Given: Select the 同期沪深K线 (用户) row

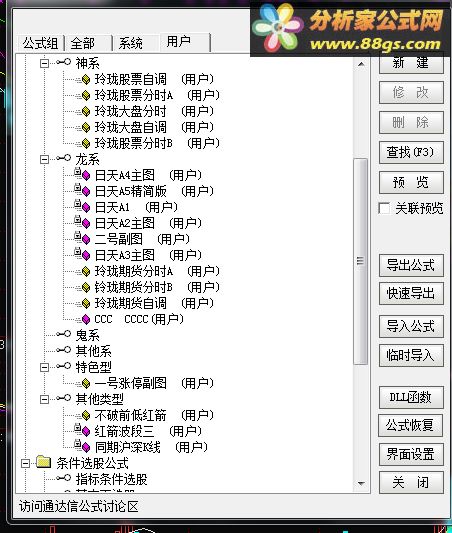Looking at the screenshot, I should coord(151,447).
